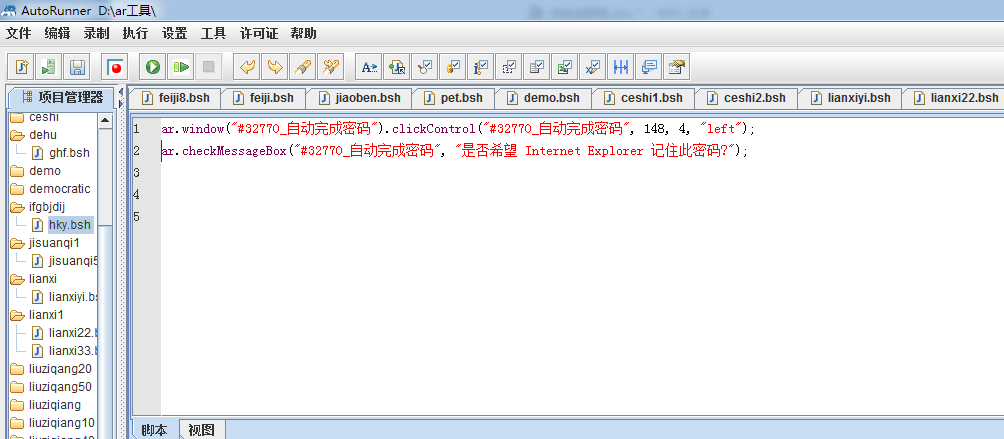This screenshot has height=439, width=1004.
Task: Open the 工具 menu
Action: 213,34
